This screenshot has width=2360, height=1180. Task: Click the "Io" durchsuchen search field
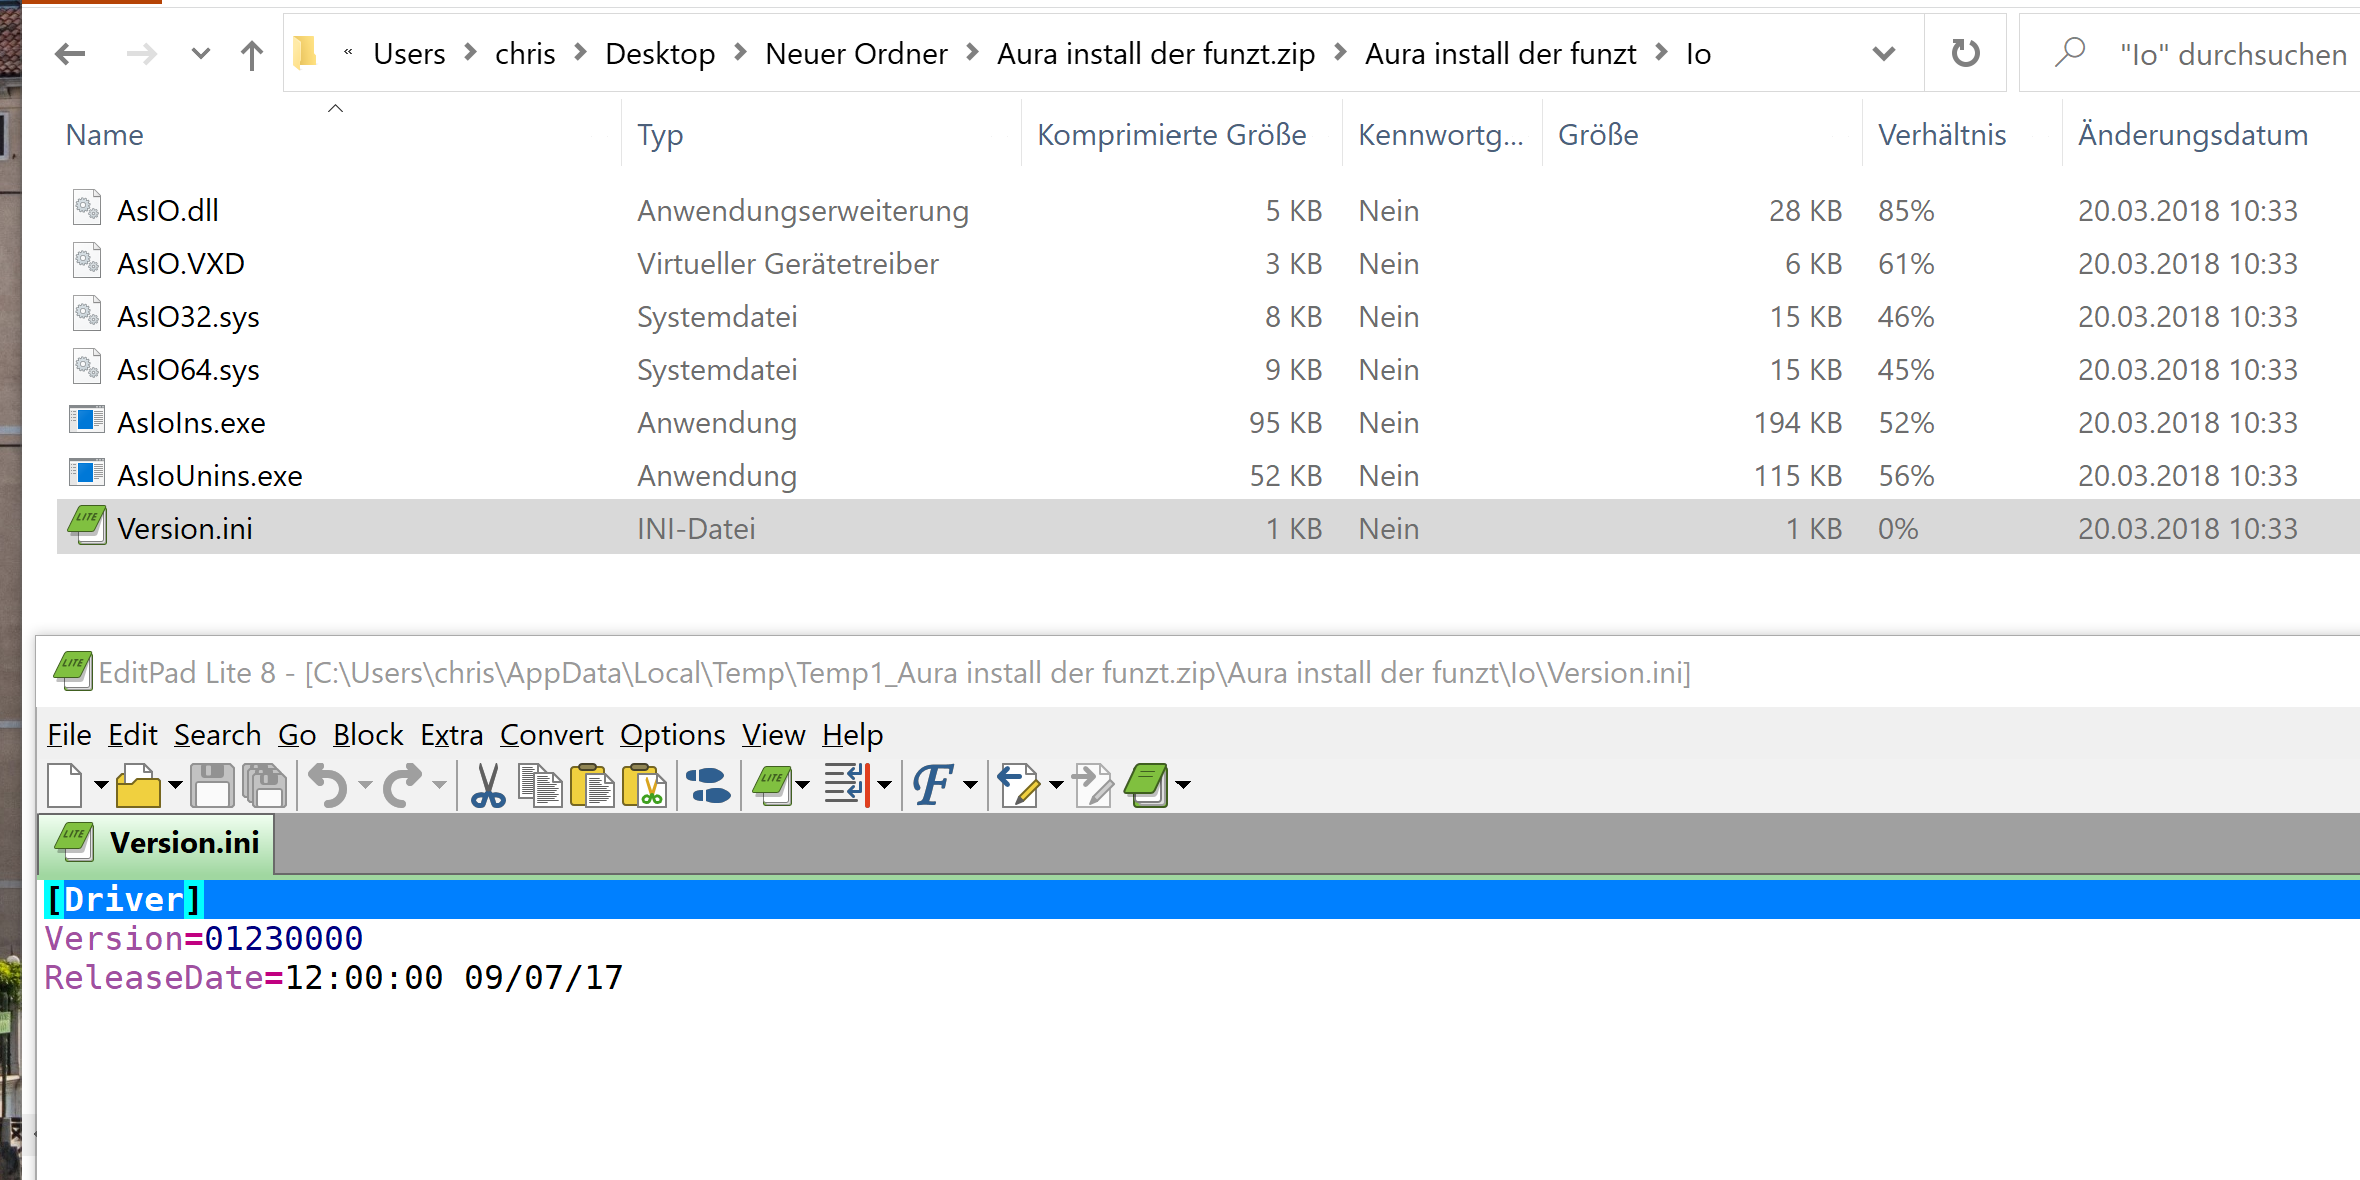click(2230, 54)
